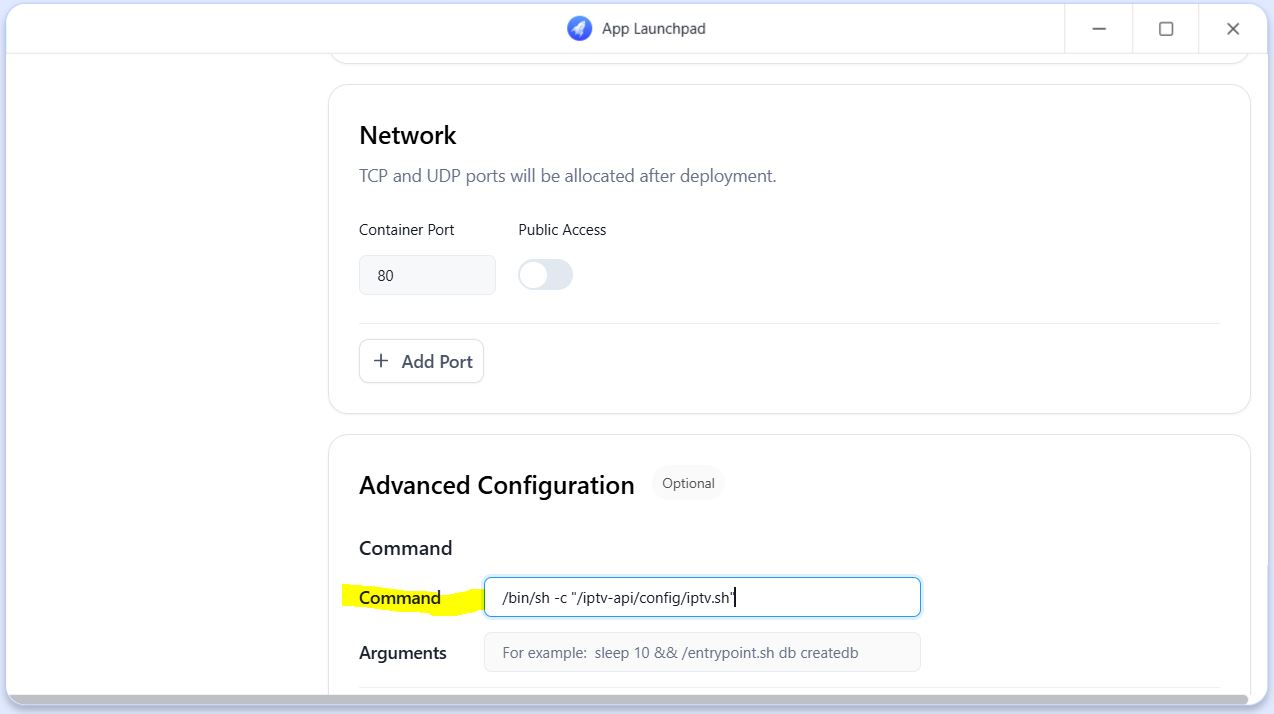Screen dimensions: 1274x714
Task: Click the Advanced Configuration heading
Action: point(496,485)
